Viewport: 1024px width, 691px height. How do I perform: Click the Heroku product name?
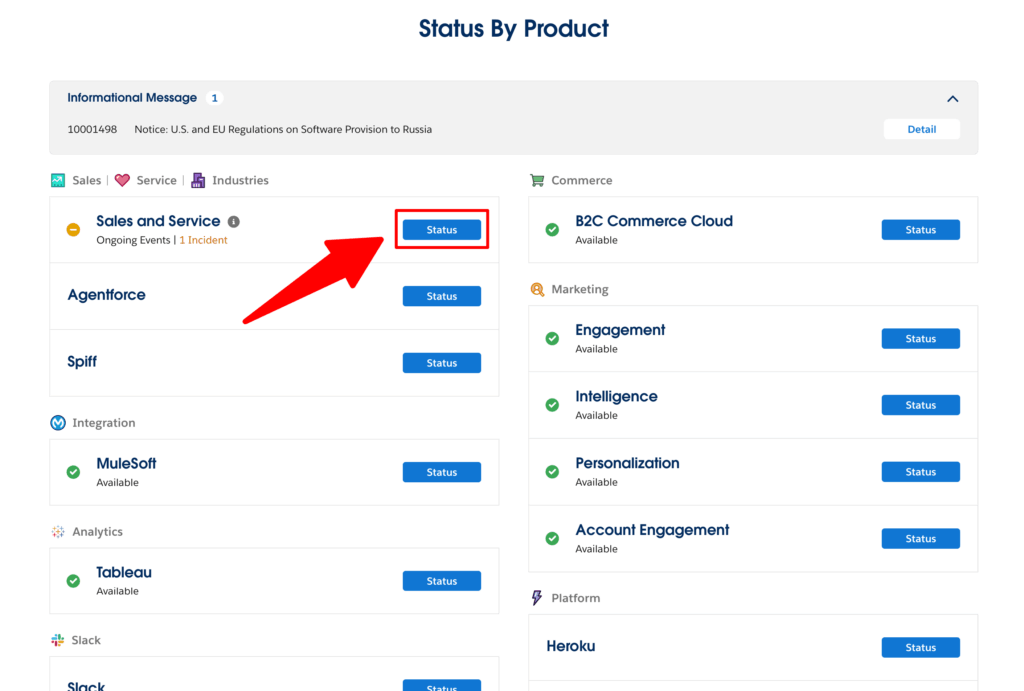tap(571, 647)
